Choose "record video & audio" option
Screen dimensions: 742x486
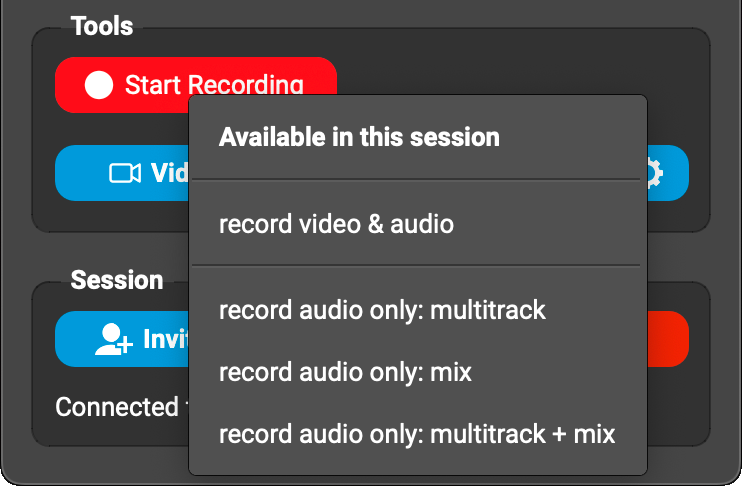pyautogui.click(x=336, y=224)
